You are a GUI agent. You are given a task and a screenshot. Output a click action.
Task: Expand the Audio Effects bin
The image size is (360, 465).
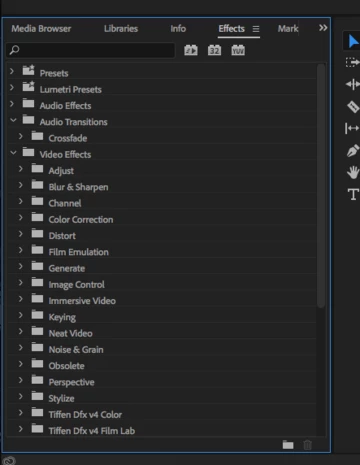(12, 104)
